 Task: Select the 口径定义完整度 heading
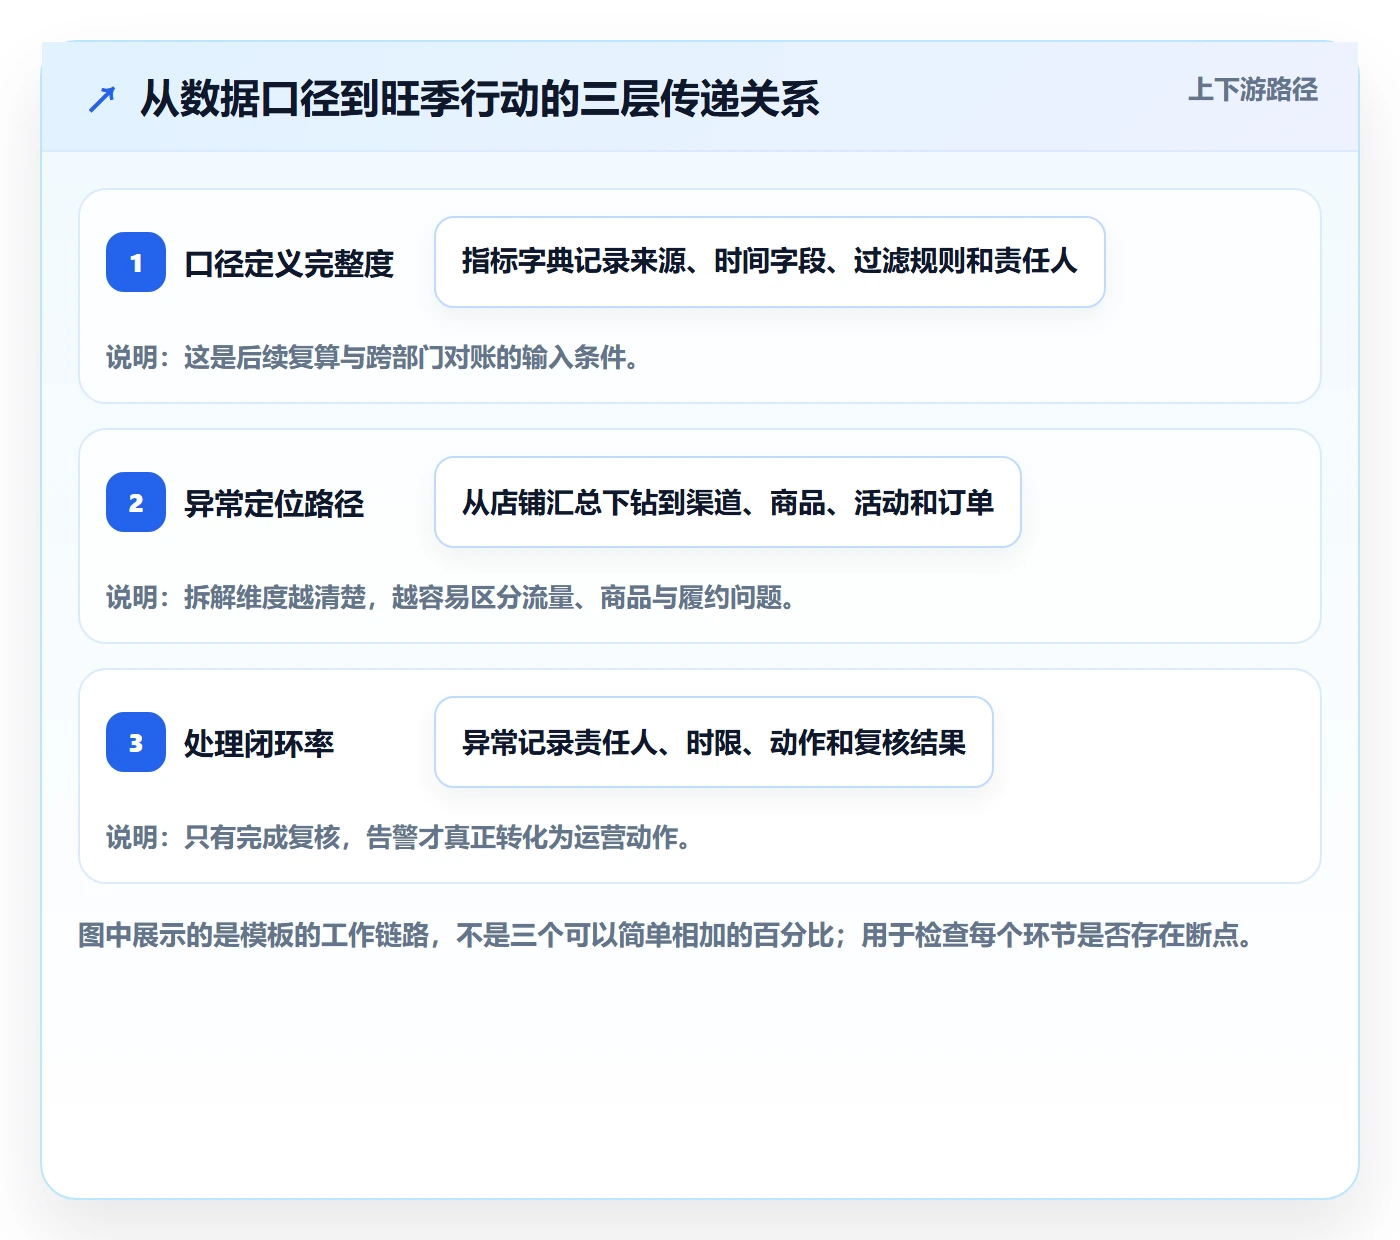[x=289, y=263]
